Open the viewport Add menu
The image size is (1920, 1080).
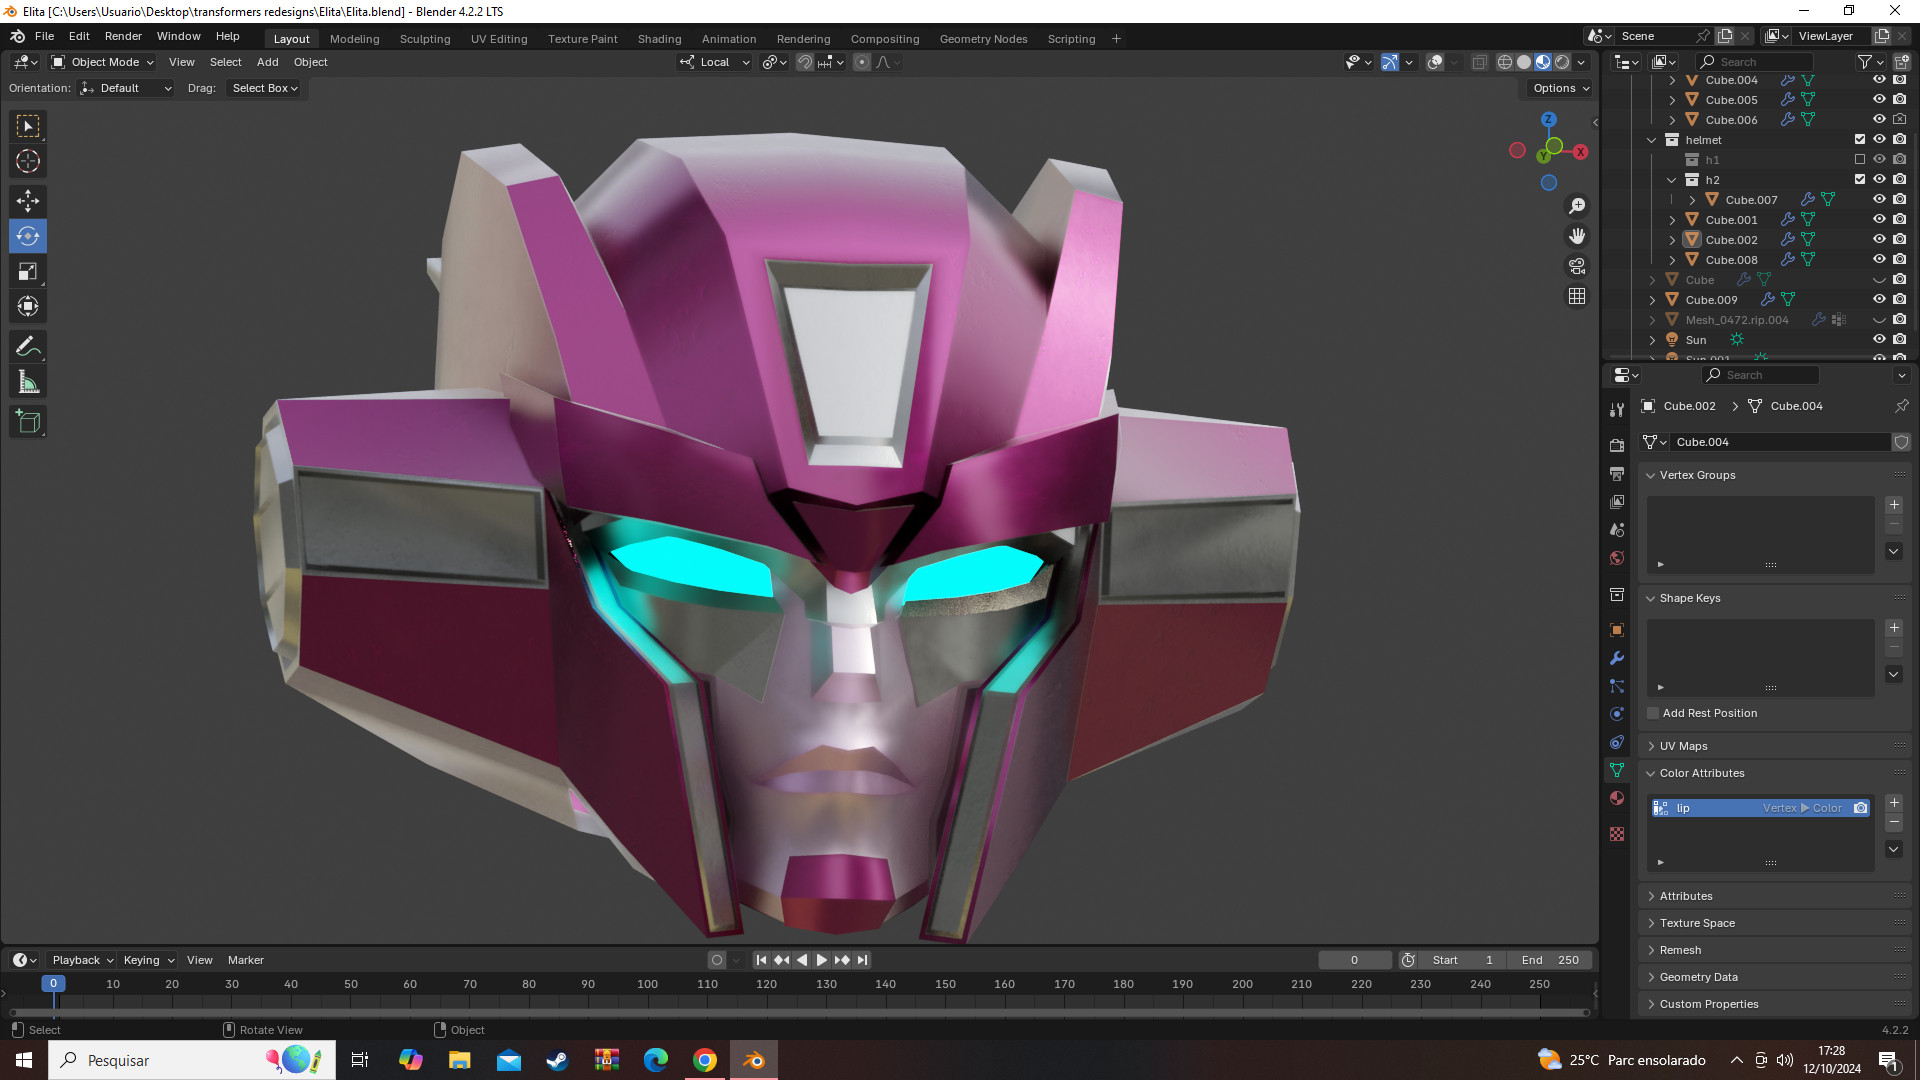(x=267, y=62)
